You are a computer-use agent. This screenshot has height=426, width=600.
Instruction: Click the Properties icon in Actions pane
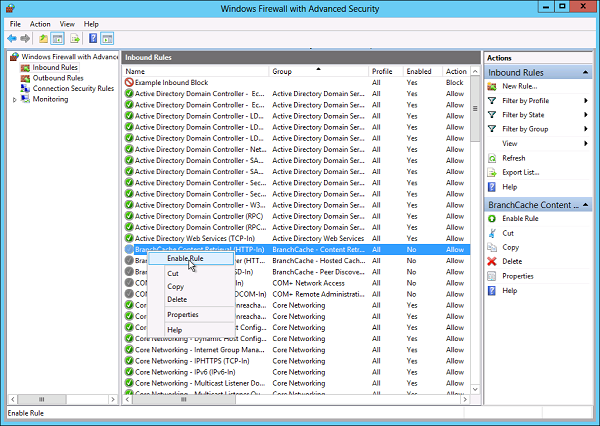492,276
